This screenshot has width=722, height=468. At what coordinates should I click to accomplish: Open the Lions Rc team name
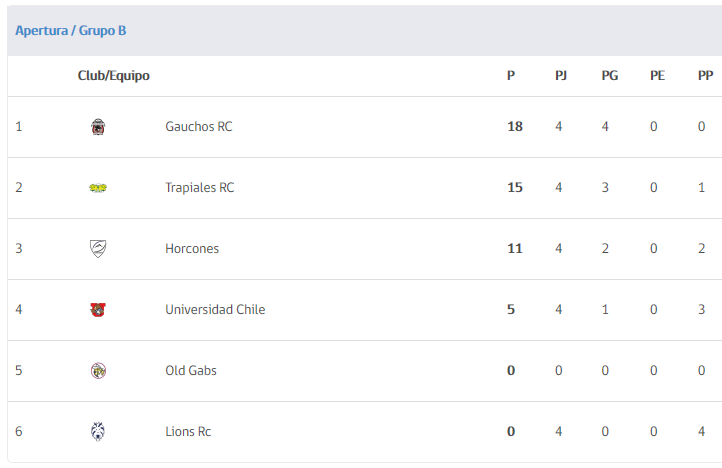[x=188, y=432]
